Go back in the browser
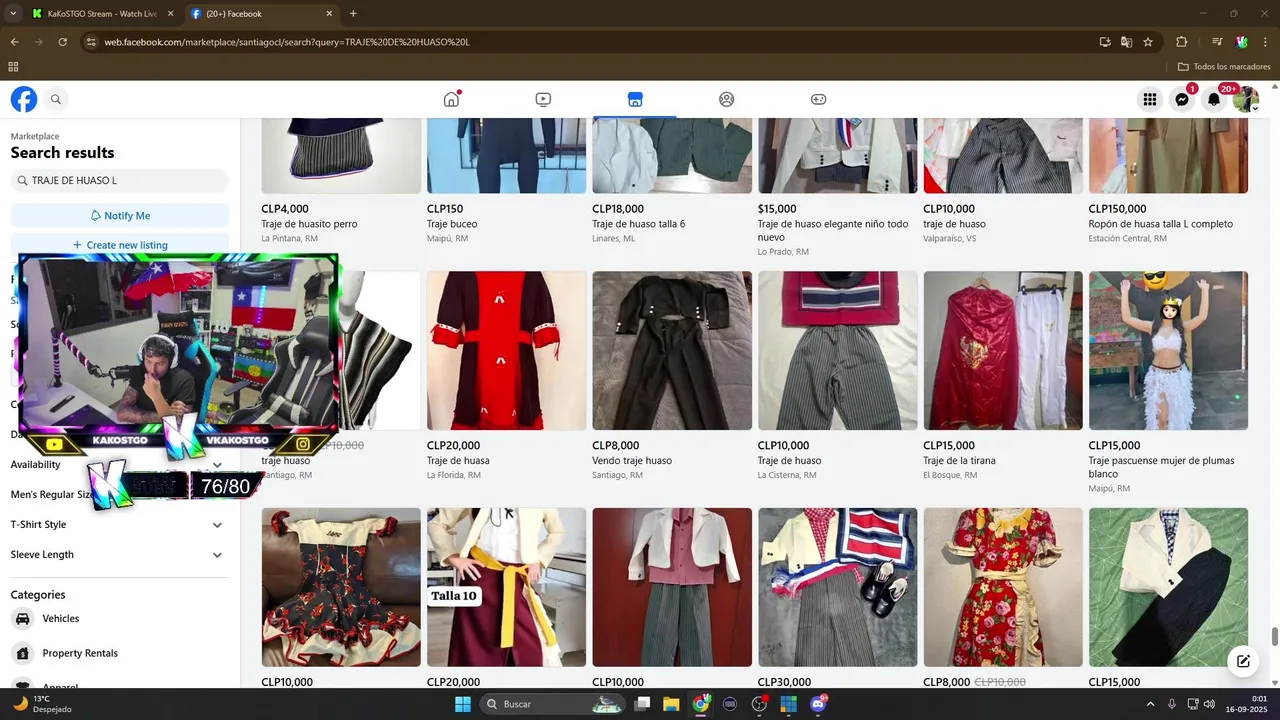The width and height of the screenshot is (1280, 720). [x=14, y=42]
